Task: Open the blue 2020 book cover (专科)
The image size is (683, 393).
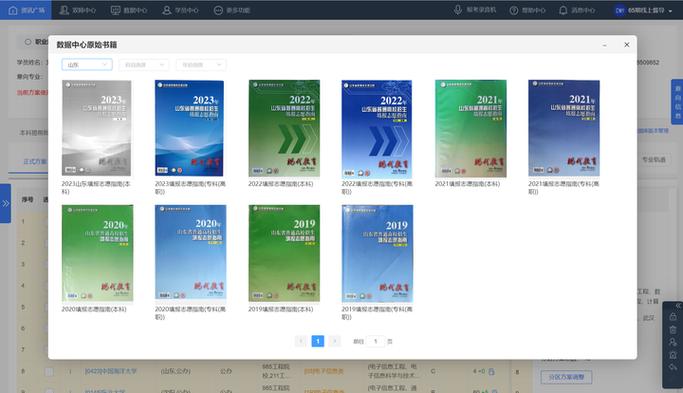Action: [190, 253]
